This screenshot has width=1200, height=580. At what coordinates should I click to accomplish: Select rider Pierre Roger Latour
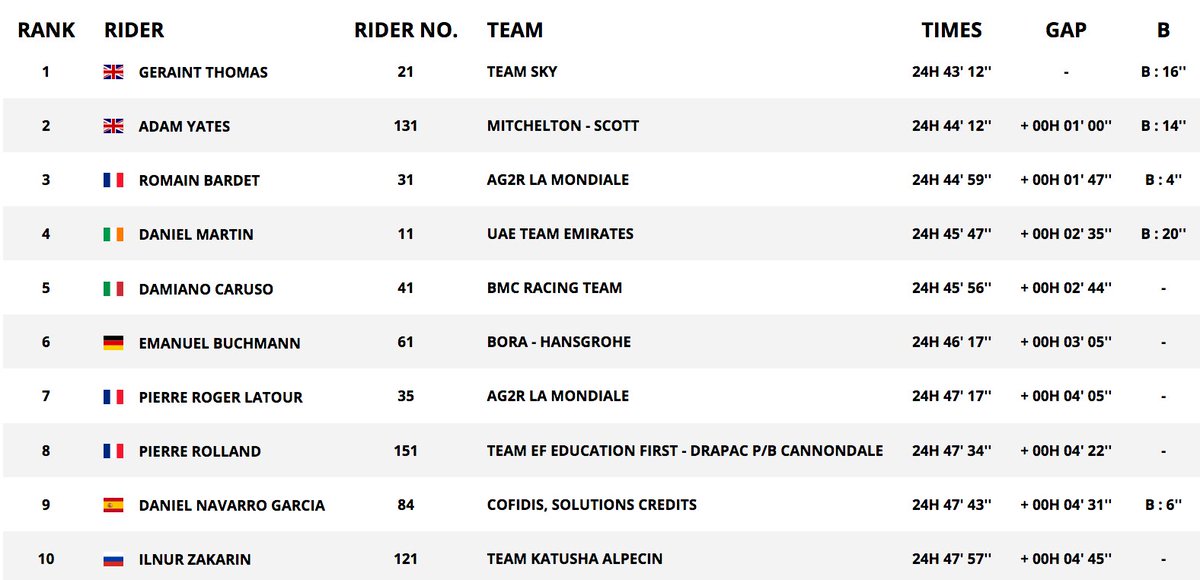221,397
